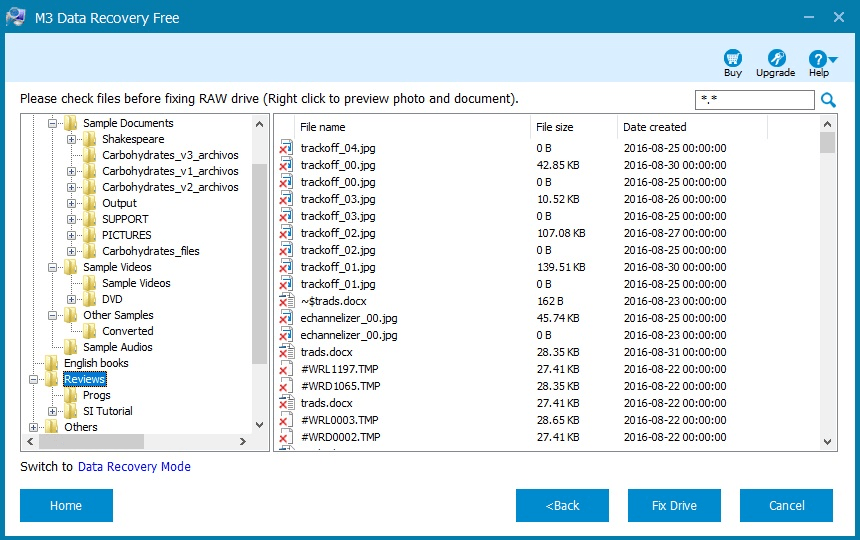Click the #WRD1065.TMP file icon
The image size is (860, 540).
tap(286, 386)
